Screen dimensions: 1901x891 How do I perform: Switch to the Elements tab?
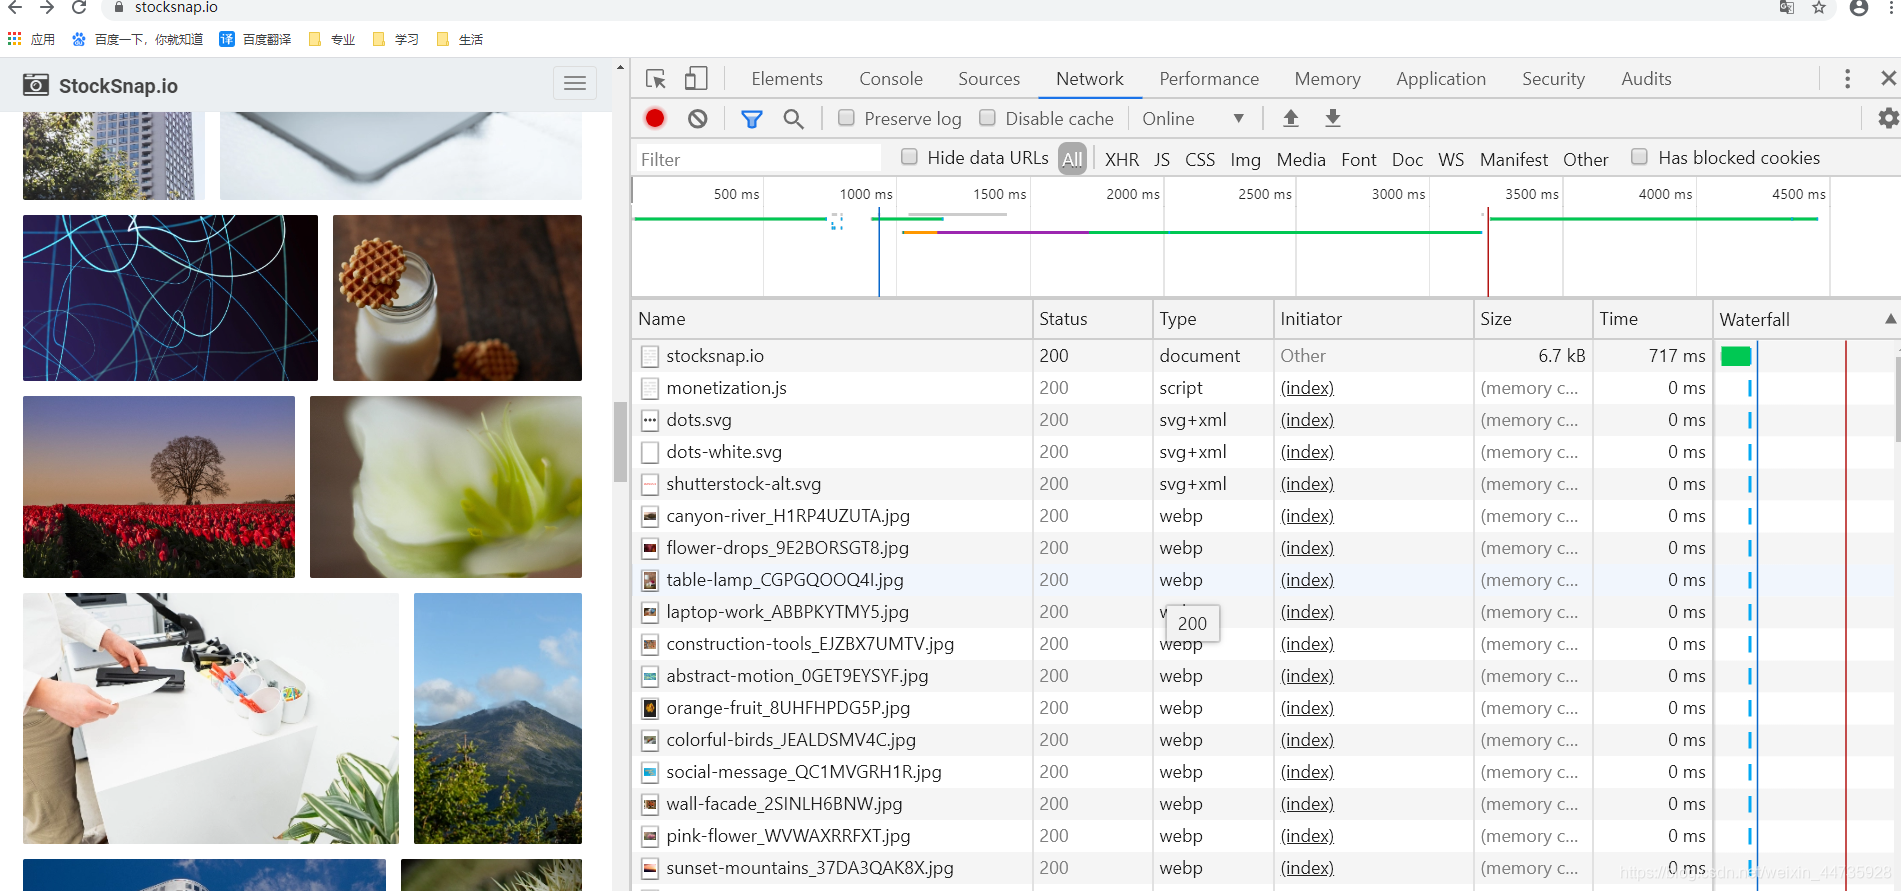click(x=787, y=79)
